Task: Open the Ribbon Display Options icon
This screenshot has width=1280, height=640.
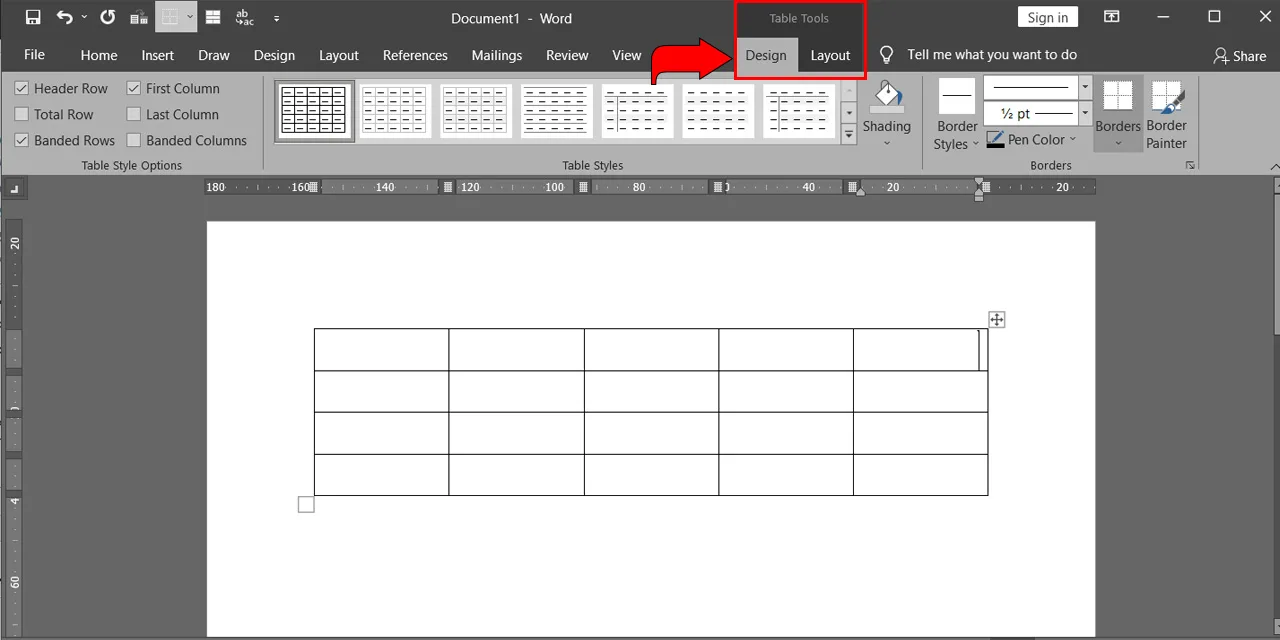Action: (x=1111, y=17)
